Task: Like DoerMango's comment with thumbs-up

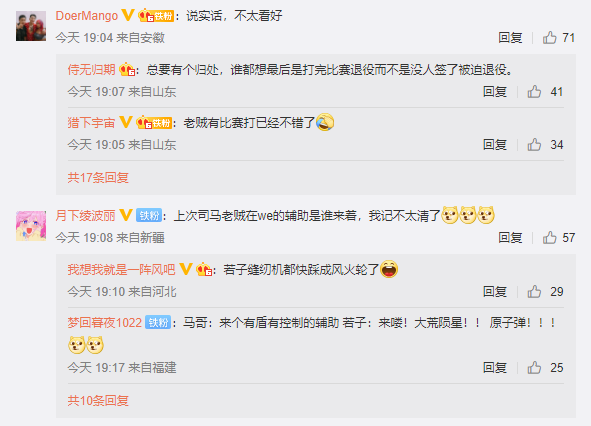Action: click(550, 38)
